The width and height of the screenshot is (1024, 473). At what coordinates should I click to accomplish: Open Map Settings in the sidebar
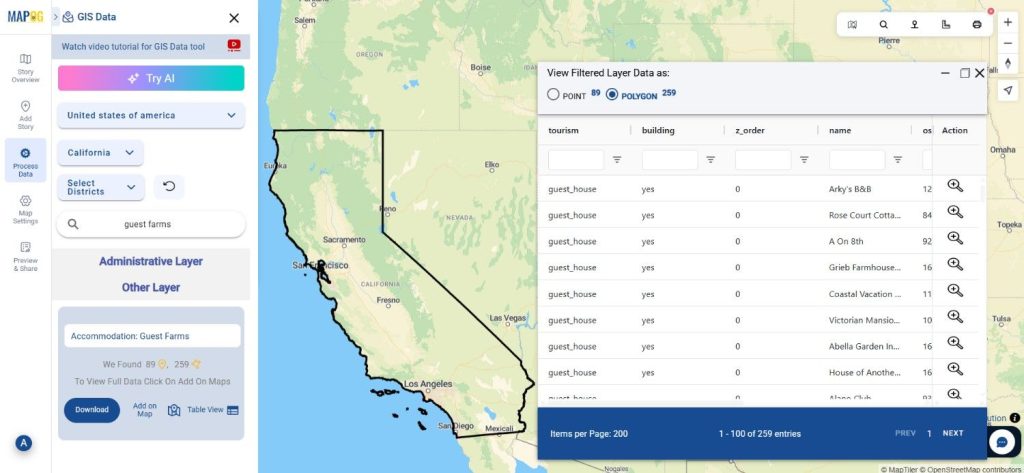click(x=25, y=209)
